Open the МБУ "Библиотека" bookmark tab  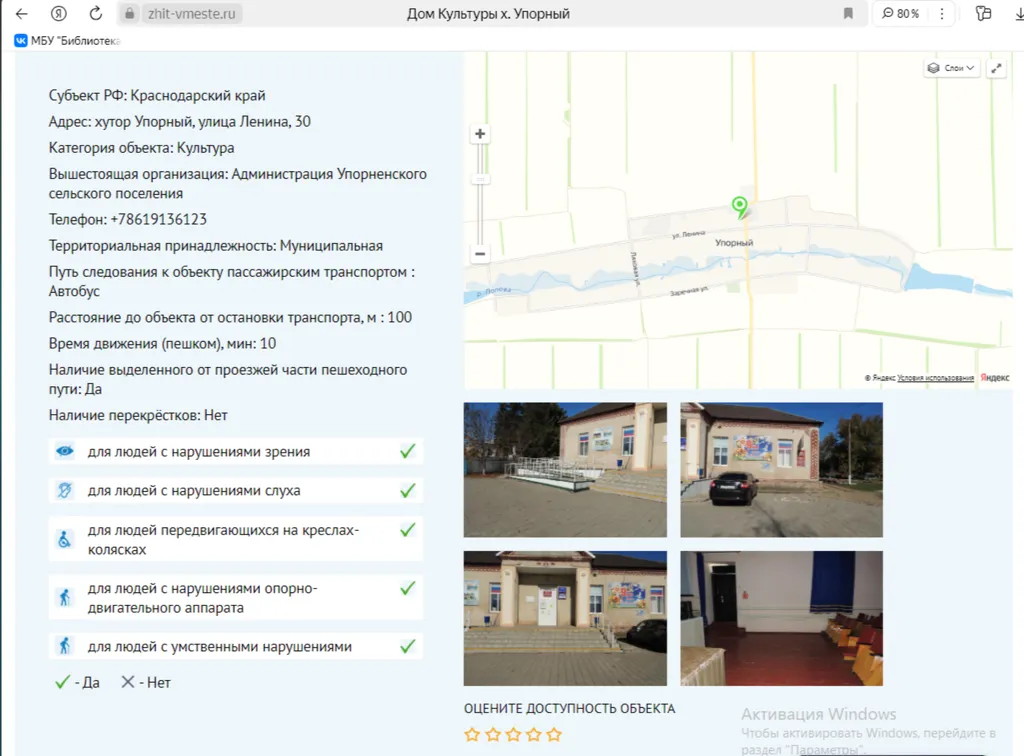point(67,41)
